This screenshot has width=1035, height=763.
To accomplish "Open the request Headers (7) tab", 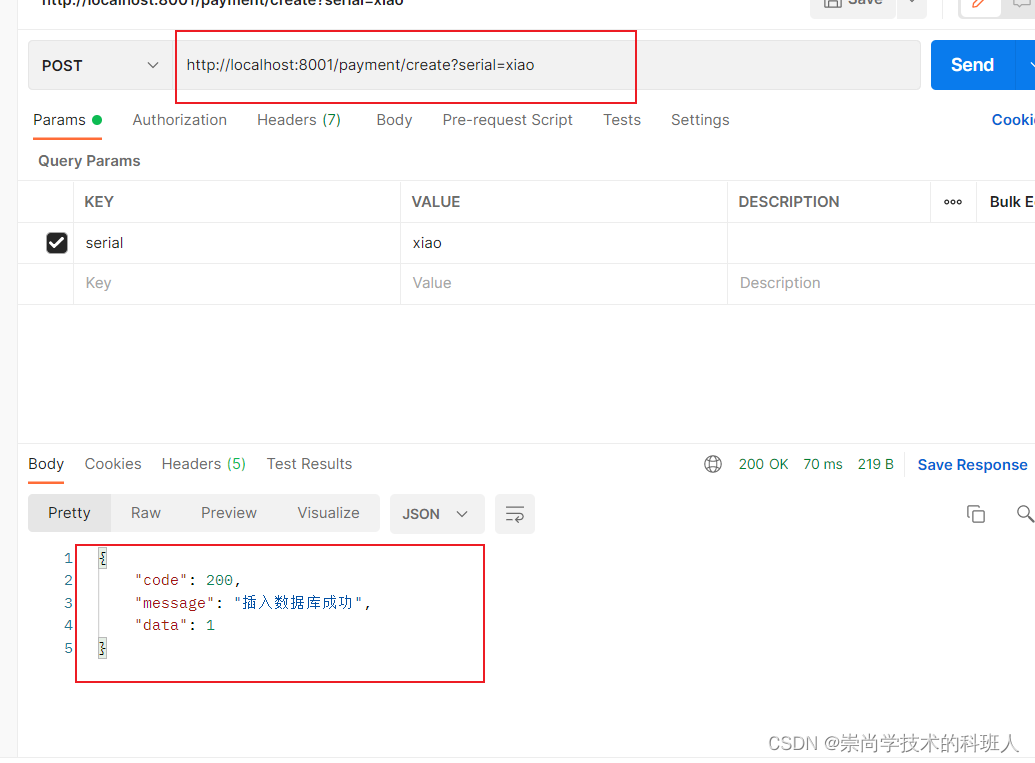I will pyautogui.click(x=299, y=120).
